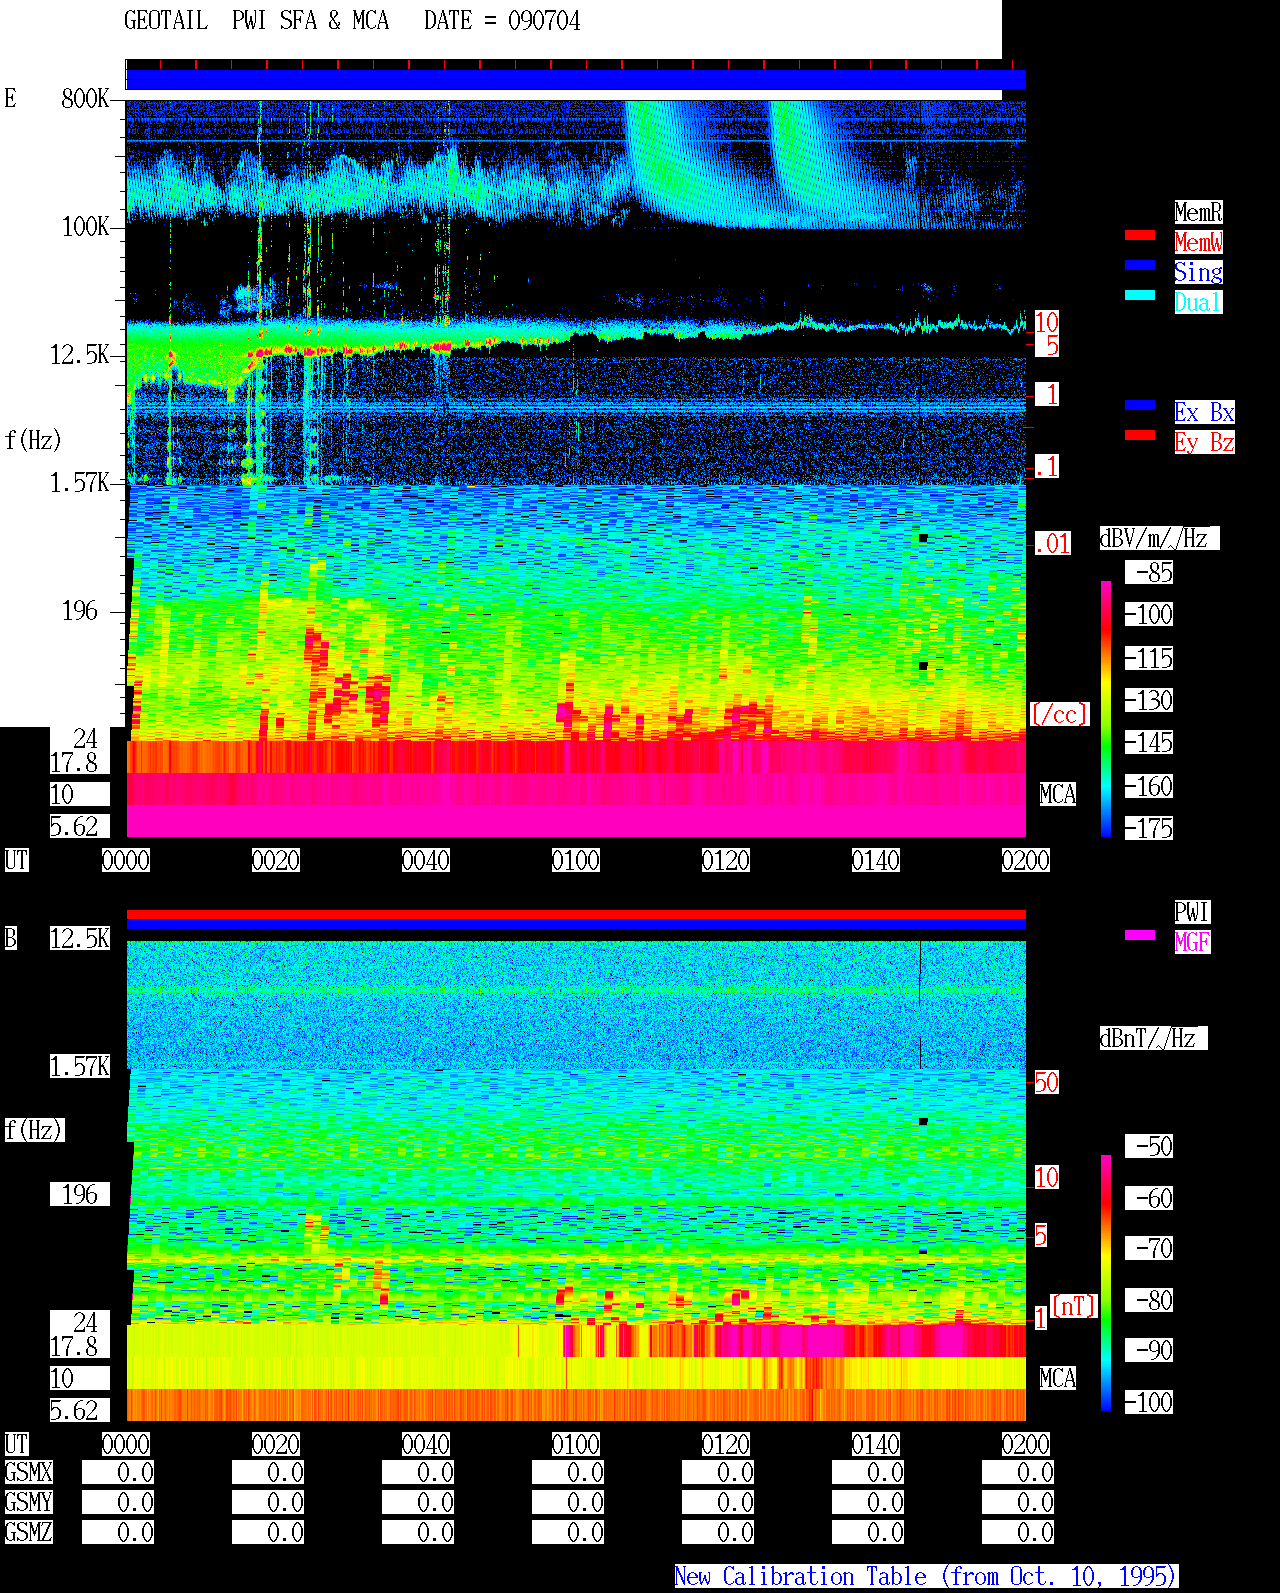Click the magenta MGF legend swatch
This screenshot has width=1280, height=1593.
coord(1140,935)
